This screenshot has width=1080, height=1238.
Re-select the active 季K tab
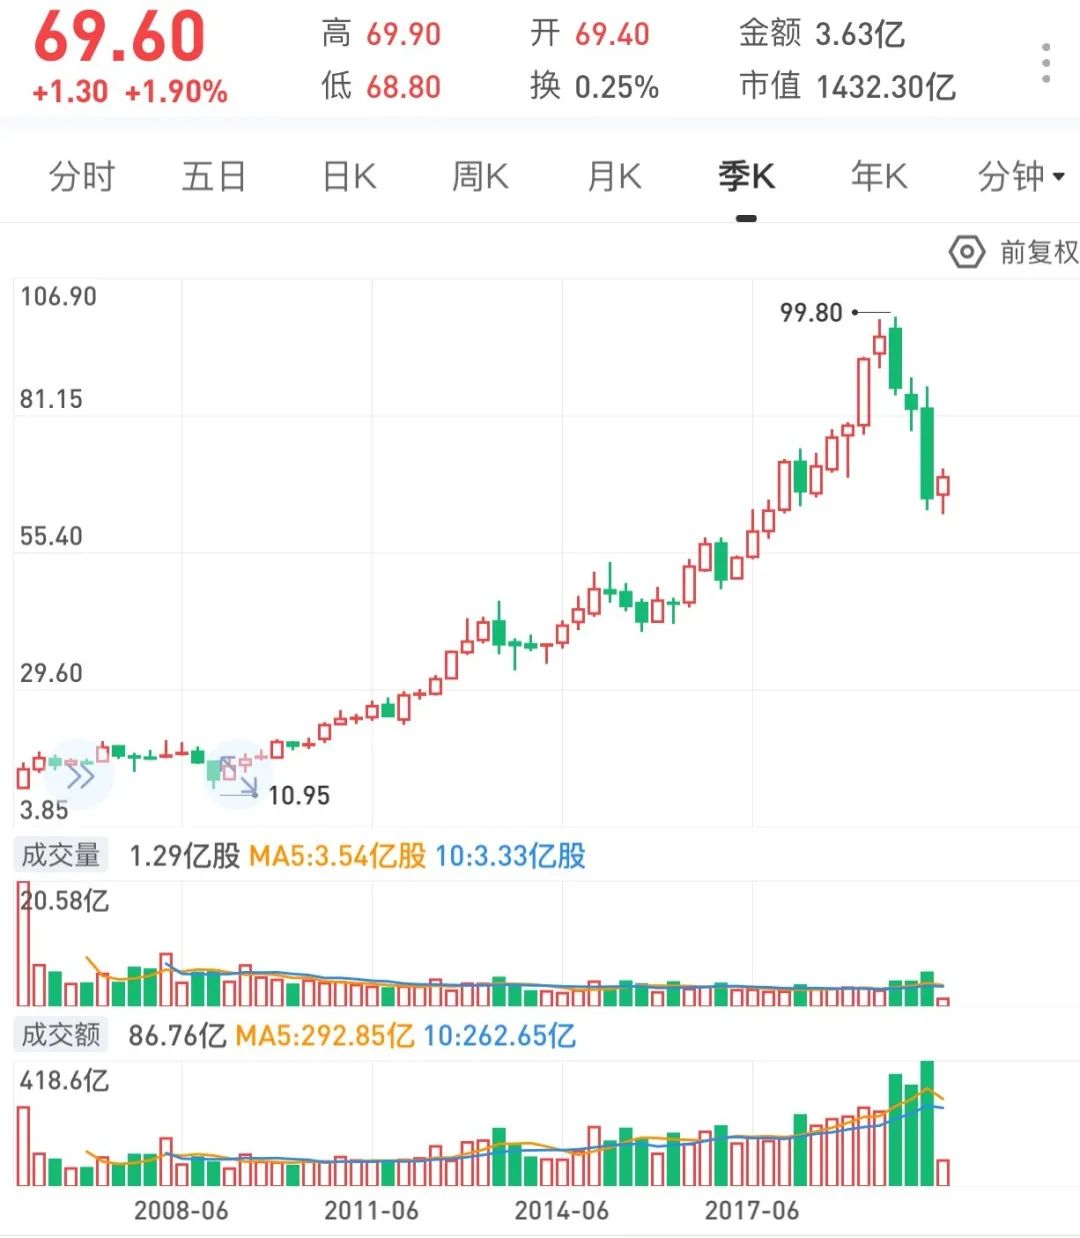point(745,176)
